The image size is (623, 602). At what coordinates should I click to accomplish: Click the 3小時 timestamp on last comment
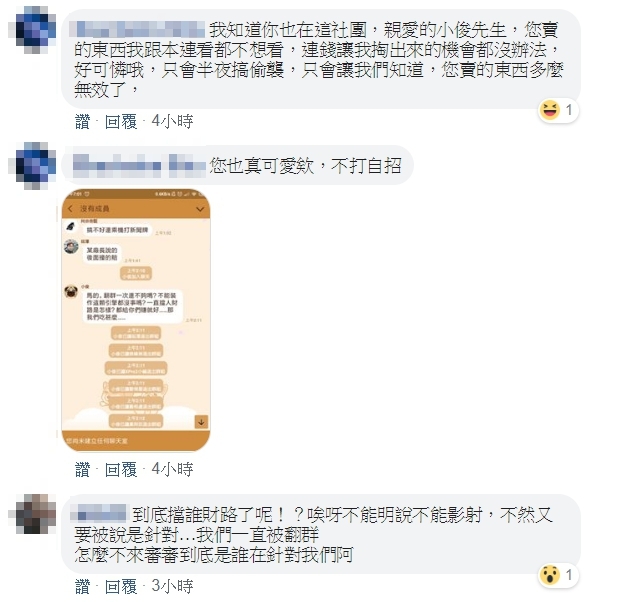coord(172,587)
